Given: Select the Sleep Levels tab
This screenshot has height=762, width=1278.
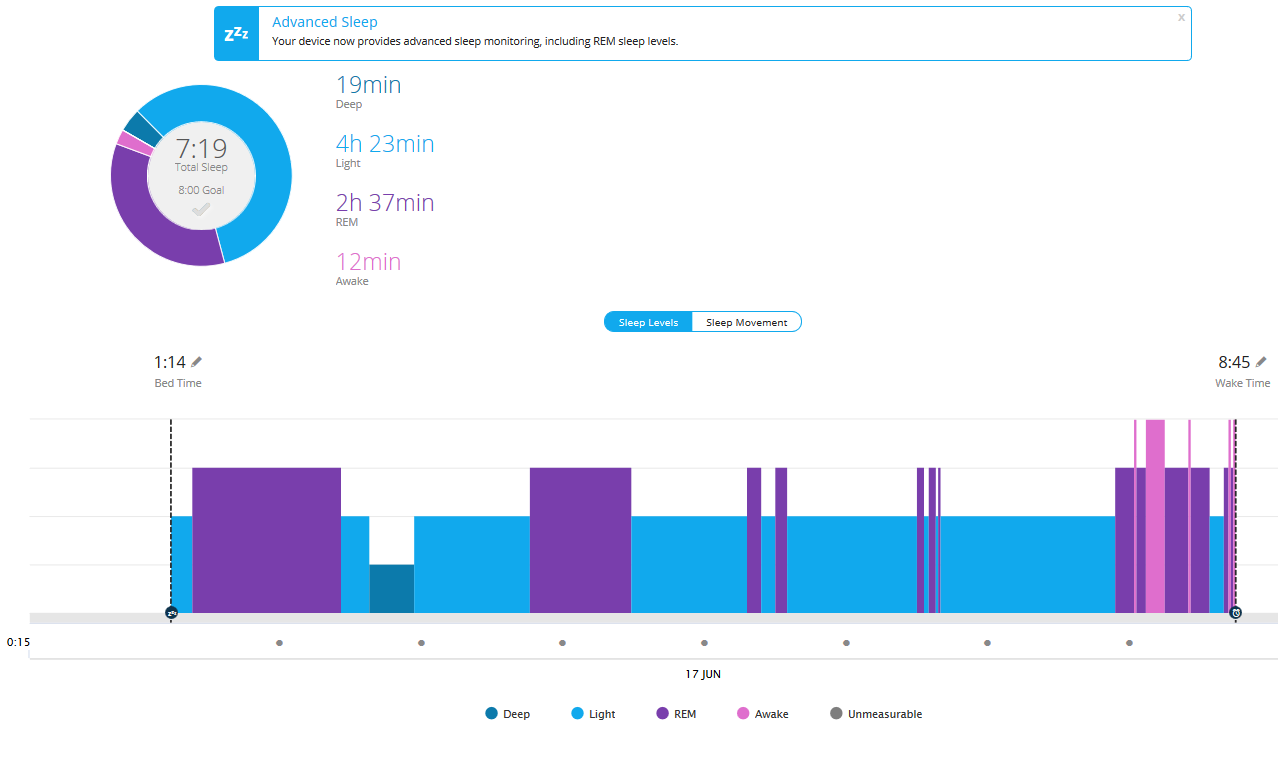Looking at the screenshot, I should click(x=648, y=322).
